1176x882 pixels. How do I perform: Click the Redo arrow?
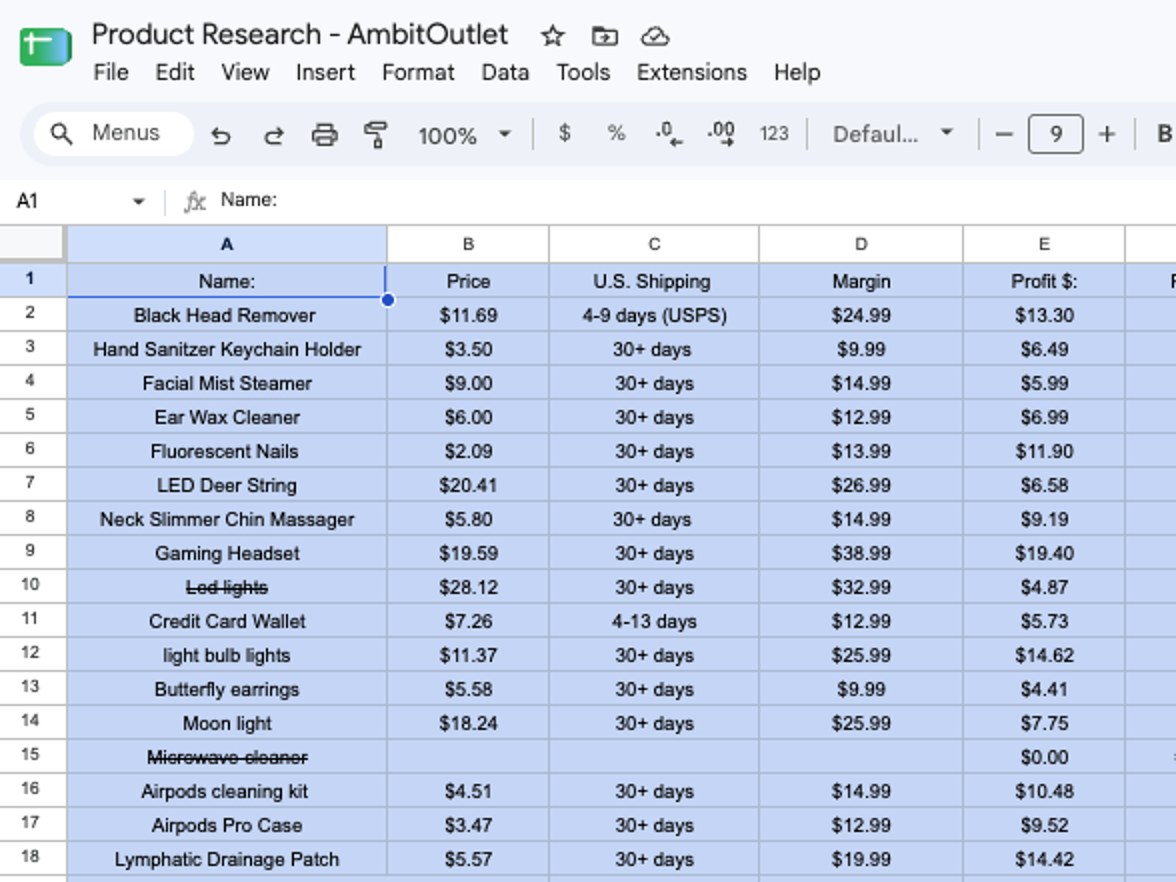[x=274, y=135]
